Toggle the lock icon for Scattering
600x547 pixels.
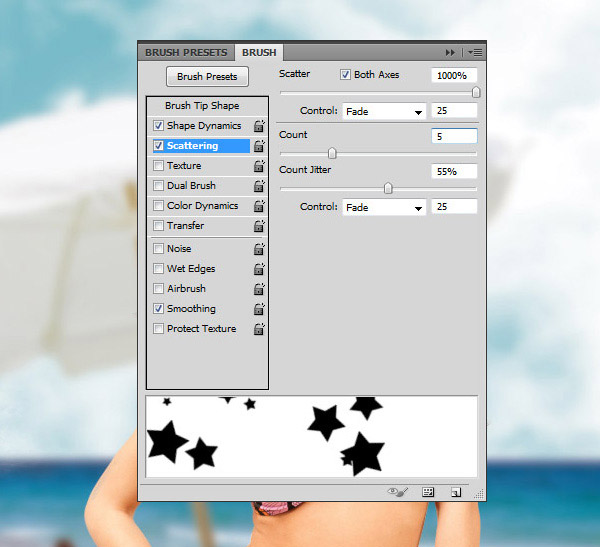tap(259, 145)
